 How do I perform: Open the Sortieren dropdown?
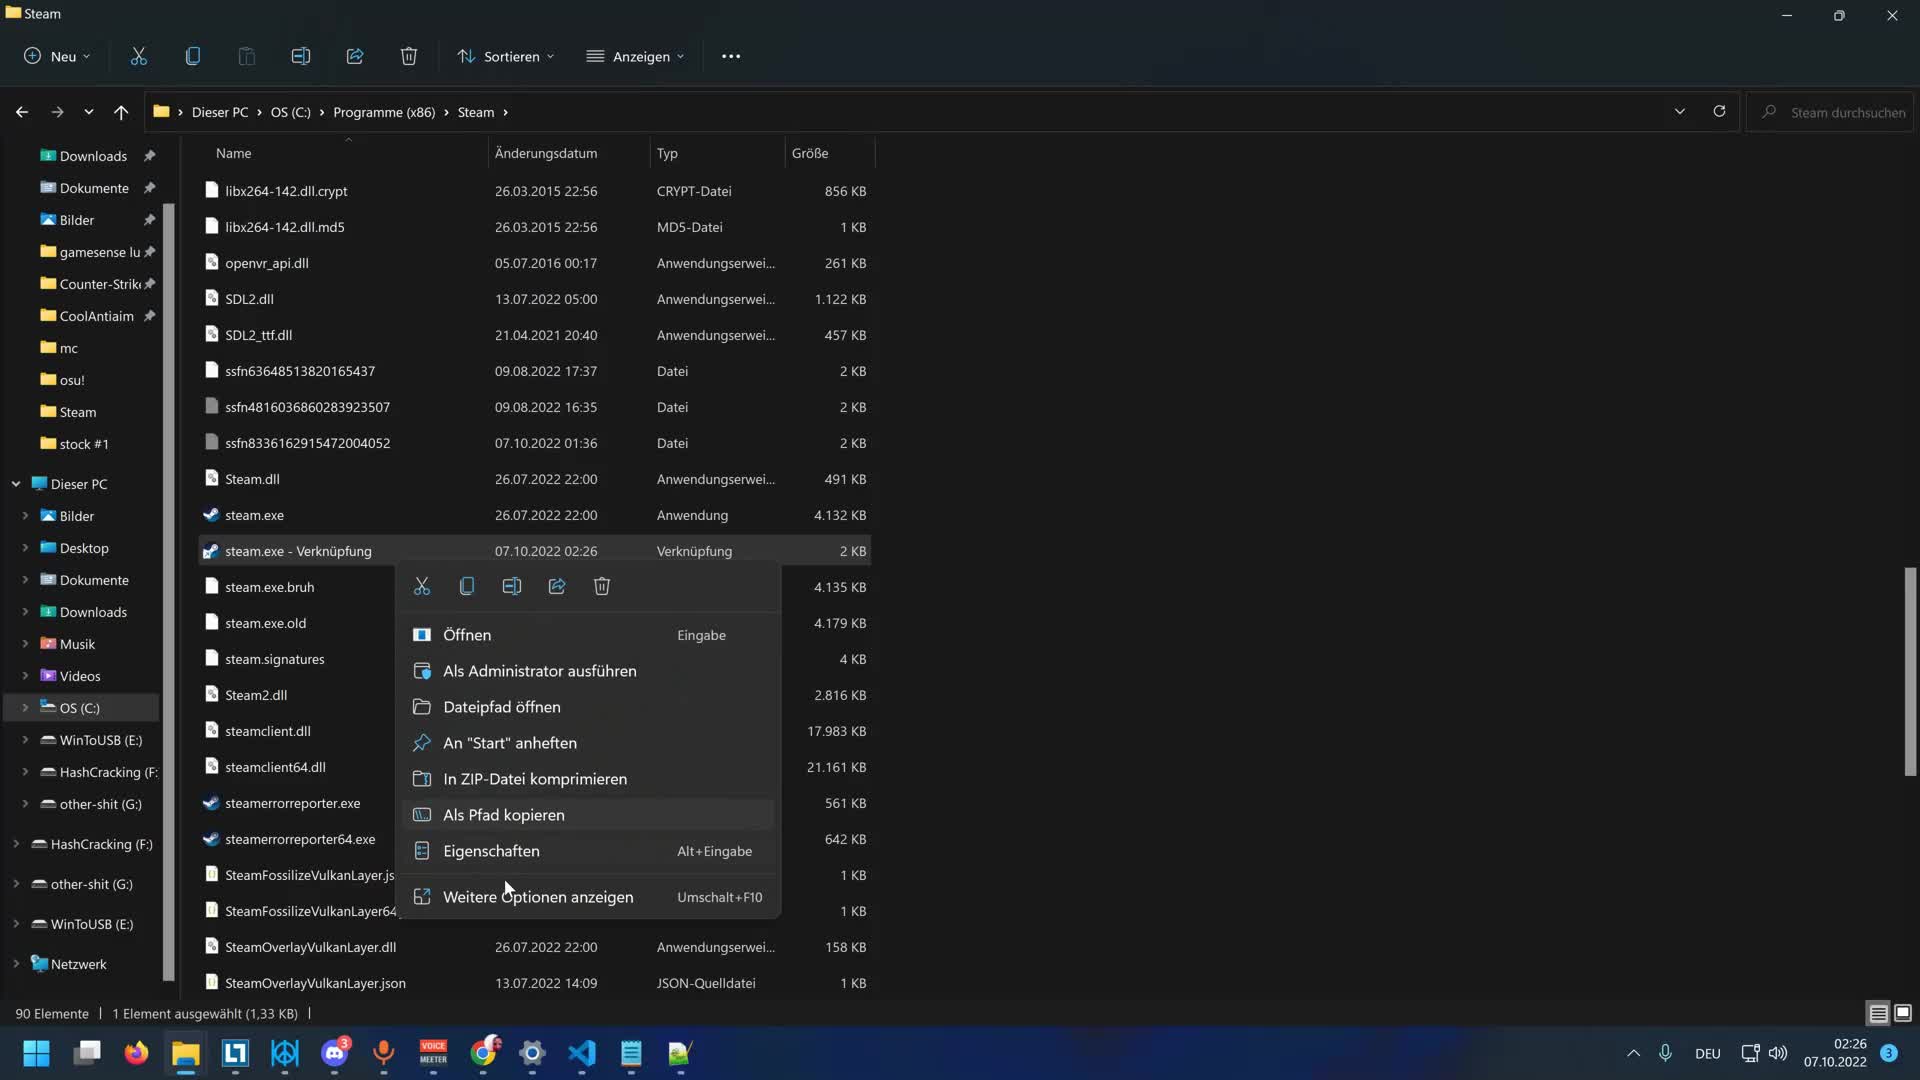506,56
